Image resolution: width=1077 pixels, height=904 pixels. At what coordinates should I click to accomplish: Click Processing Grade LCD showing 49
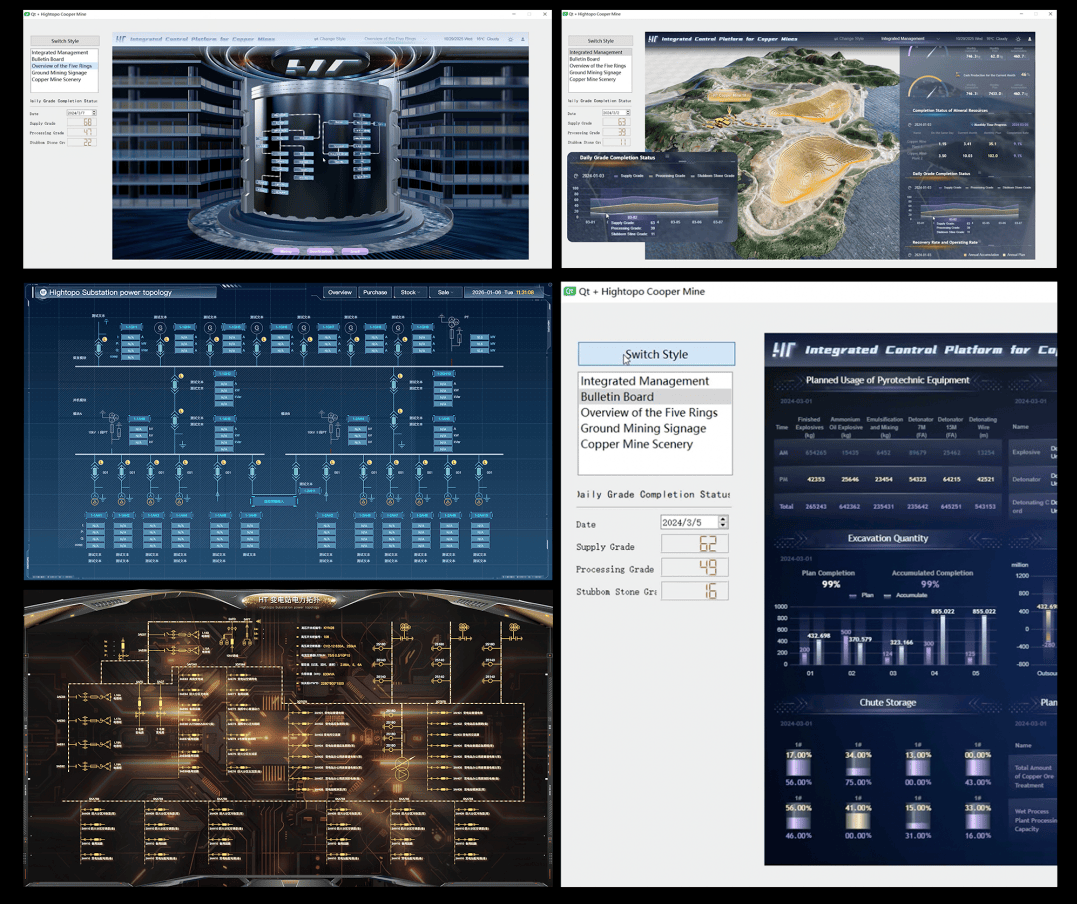(x=694, y=567)
